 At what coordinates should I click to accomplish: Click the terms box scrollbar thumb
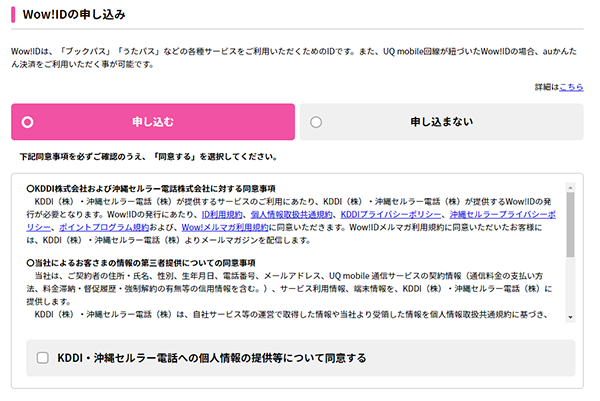pyautogui.click(x=570, y=225)
